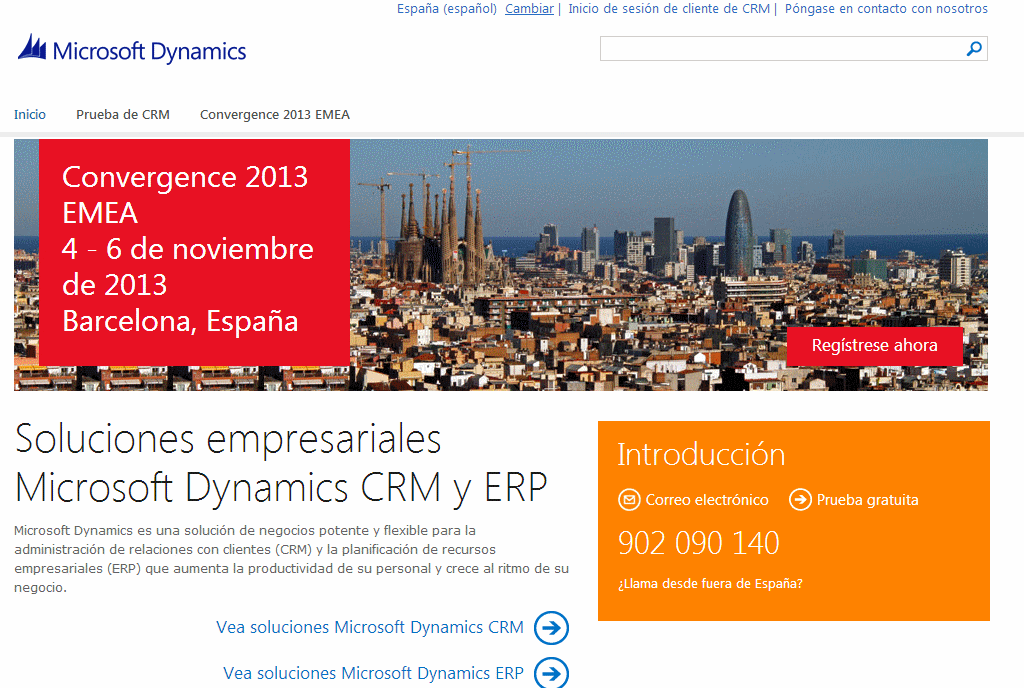Click the search magnifier icon
1024x688 pixels.
click(974, 48)
